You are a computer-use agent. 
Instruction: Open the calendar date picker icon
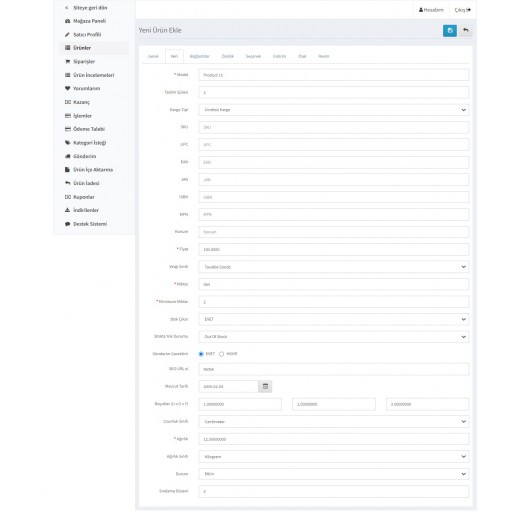[x=265, y=386]
